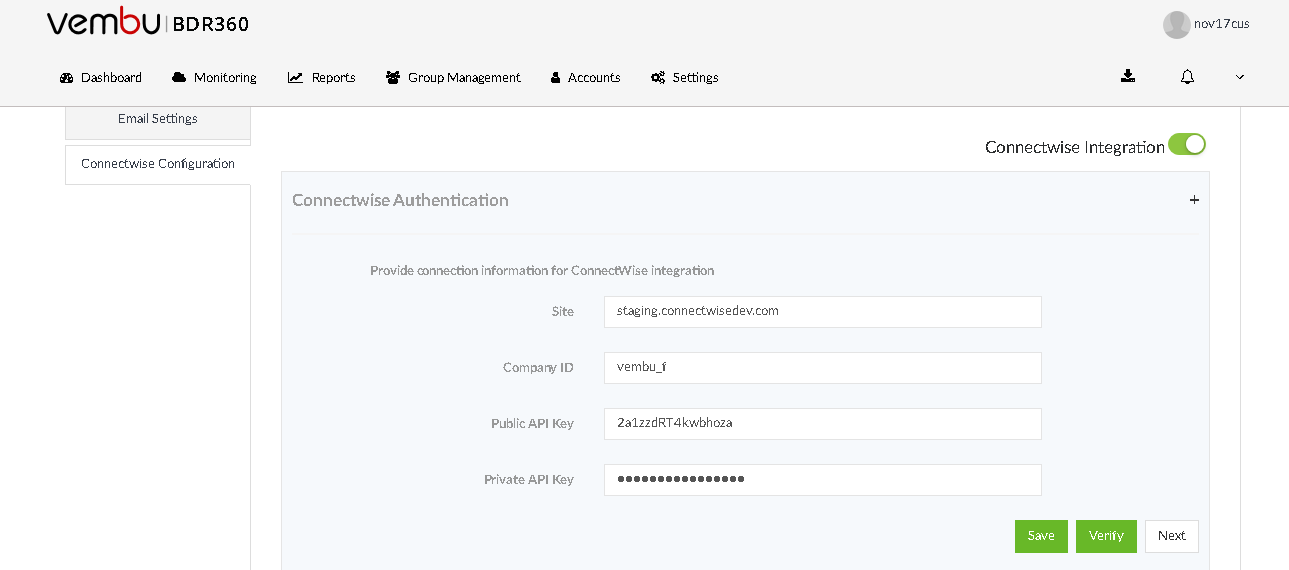
Task: Select the Email Settings tab
Action: (158, 120)
